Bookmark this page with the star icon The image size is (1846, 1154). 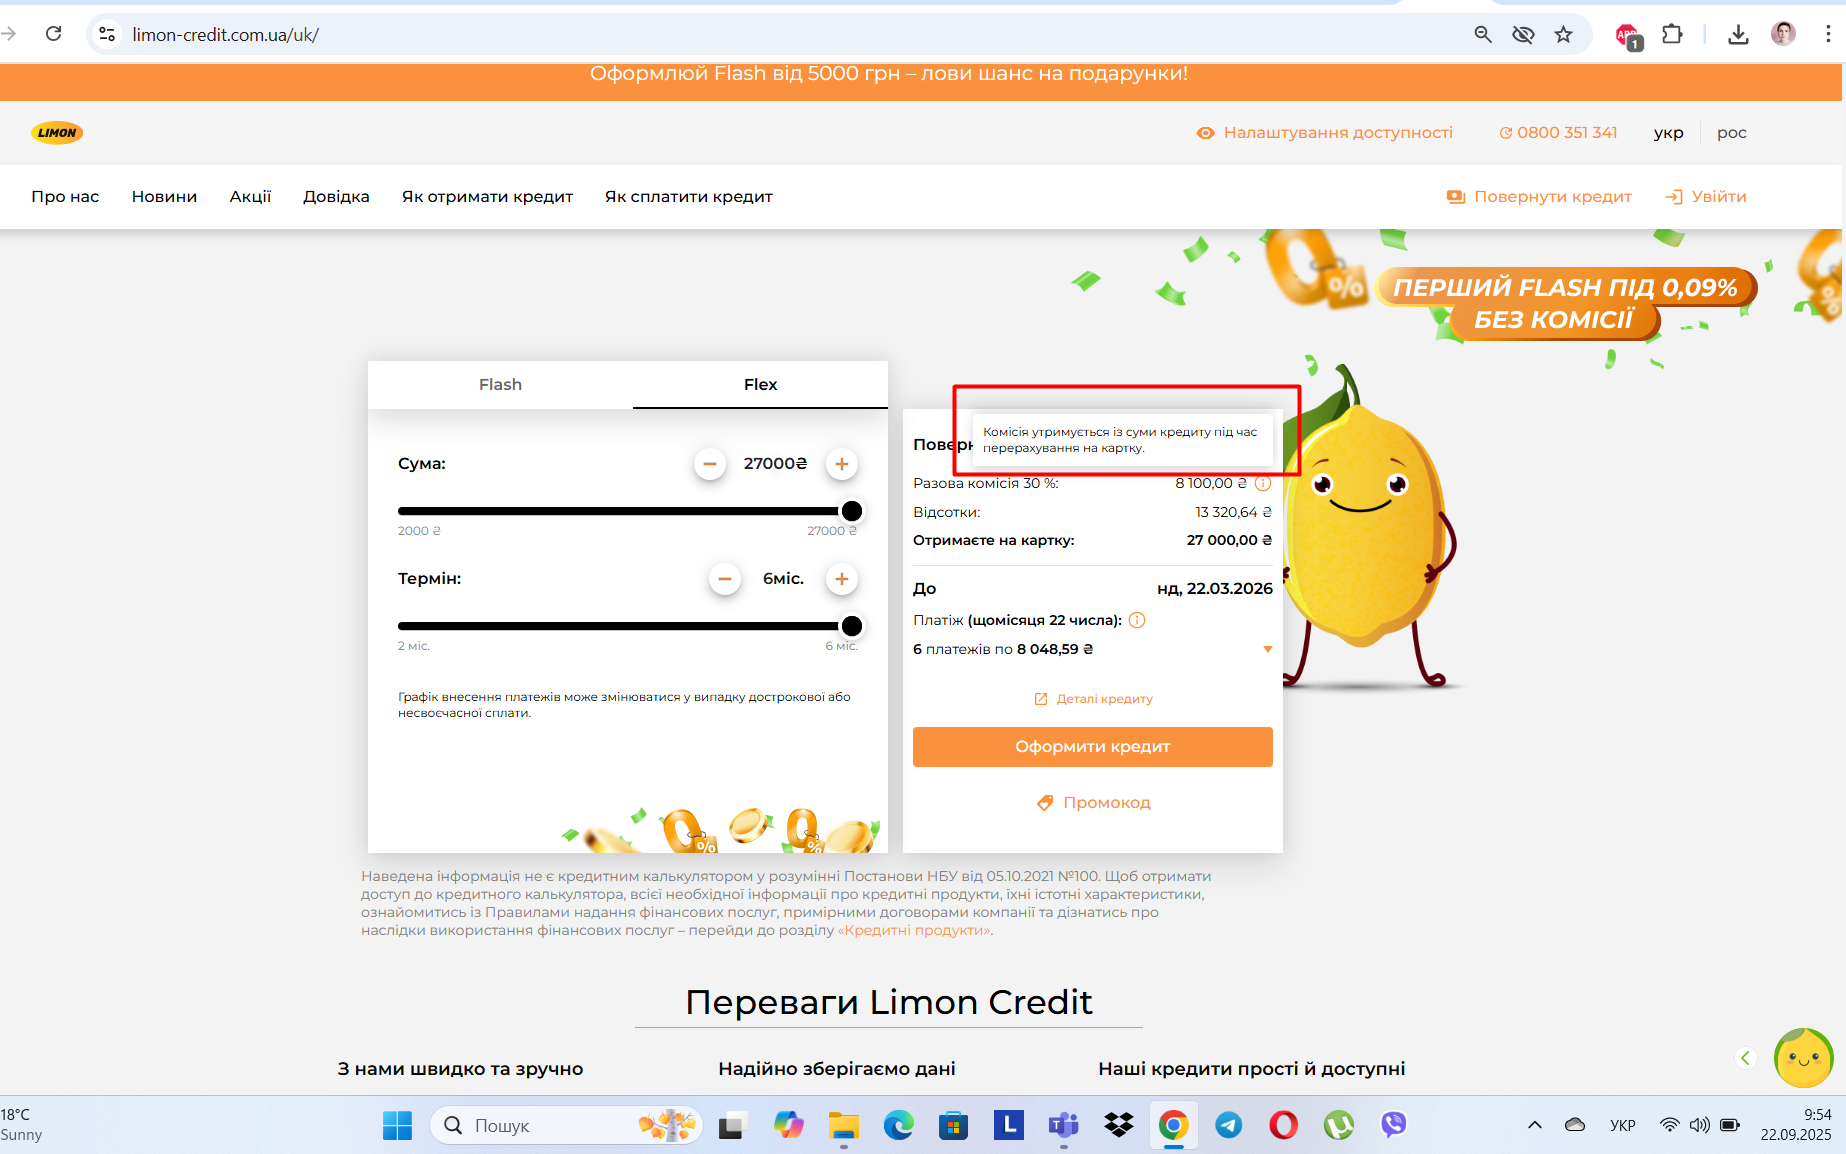pos(1564,34)
